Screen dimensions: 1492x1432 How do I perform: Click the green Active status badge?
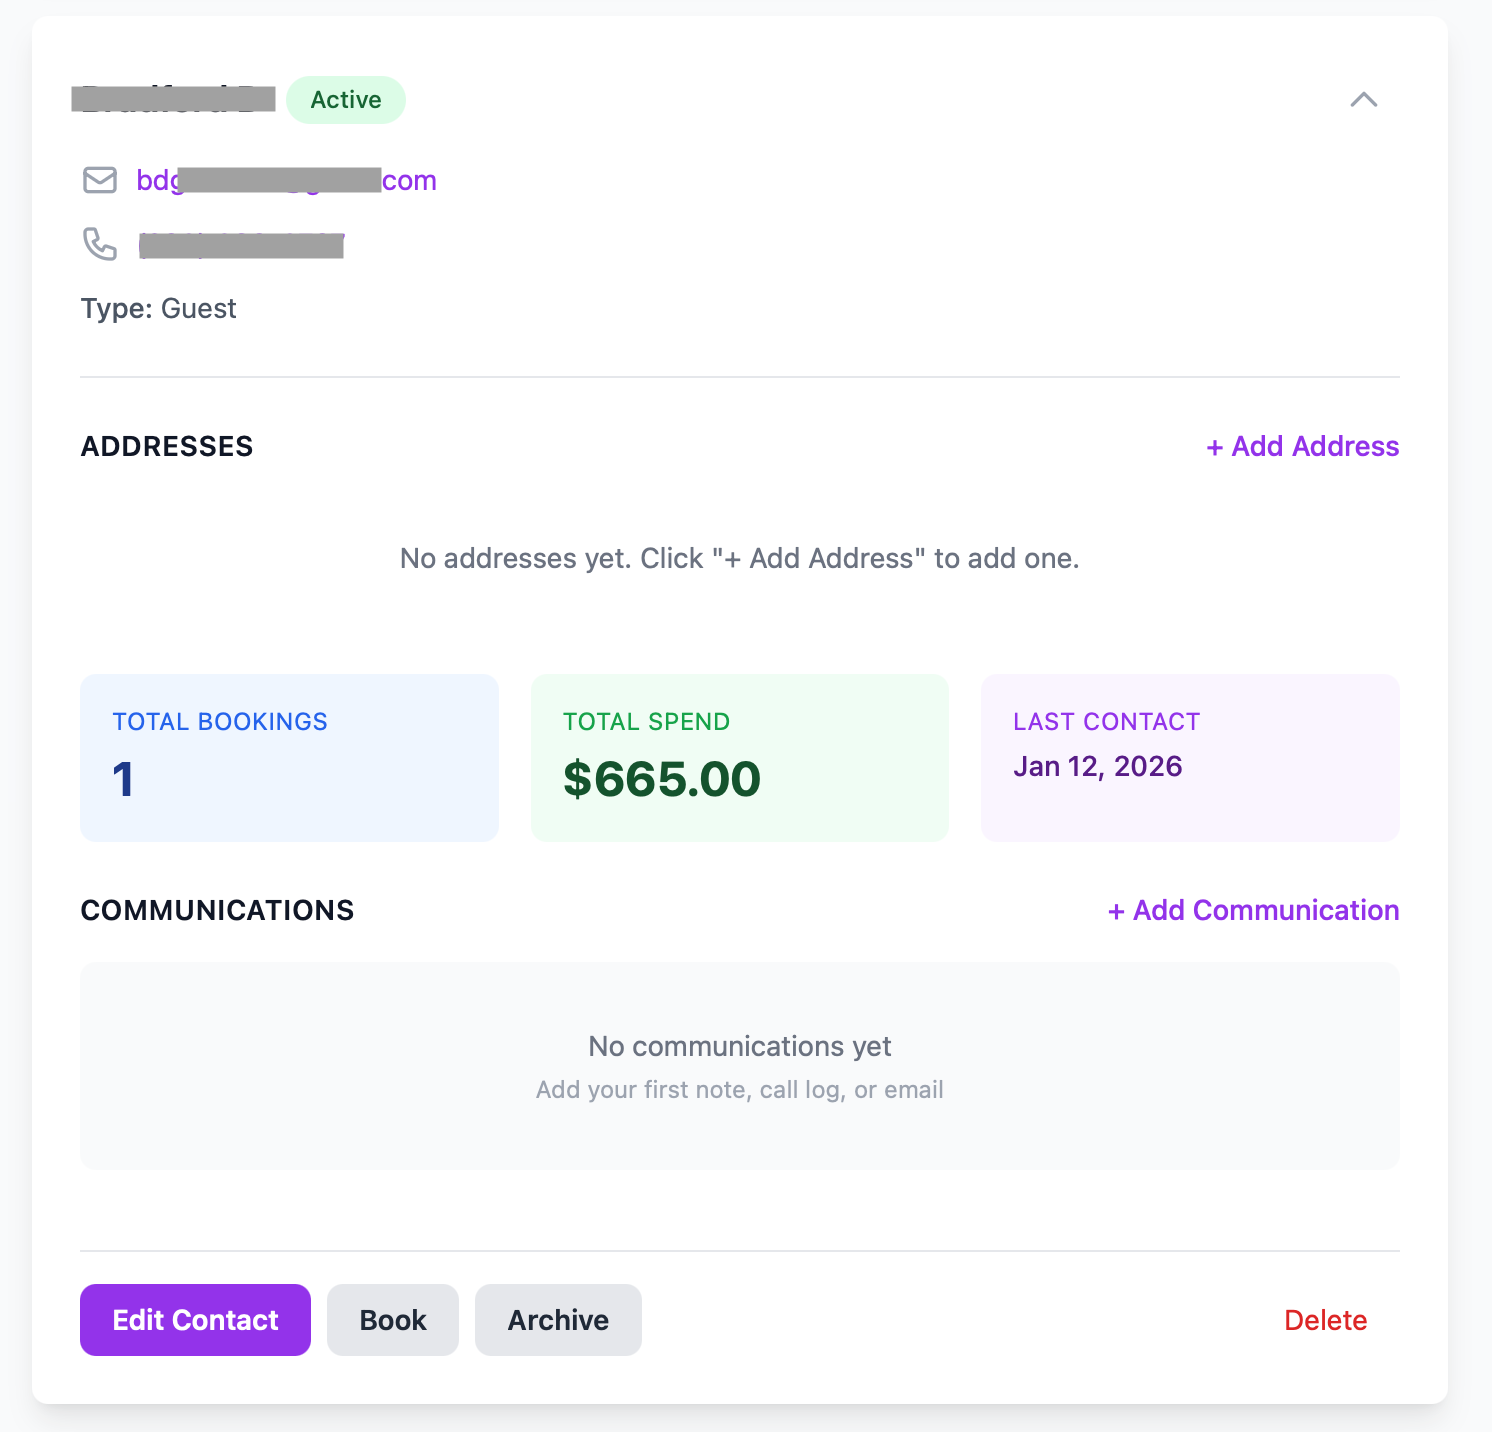tap(346, 100)
